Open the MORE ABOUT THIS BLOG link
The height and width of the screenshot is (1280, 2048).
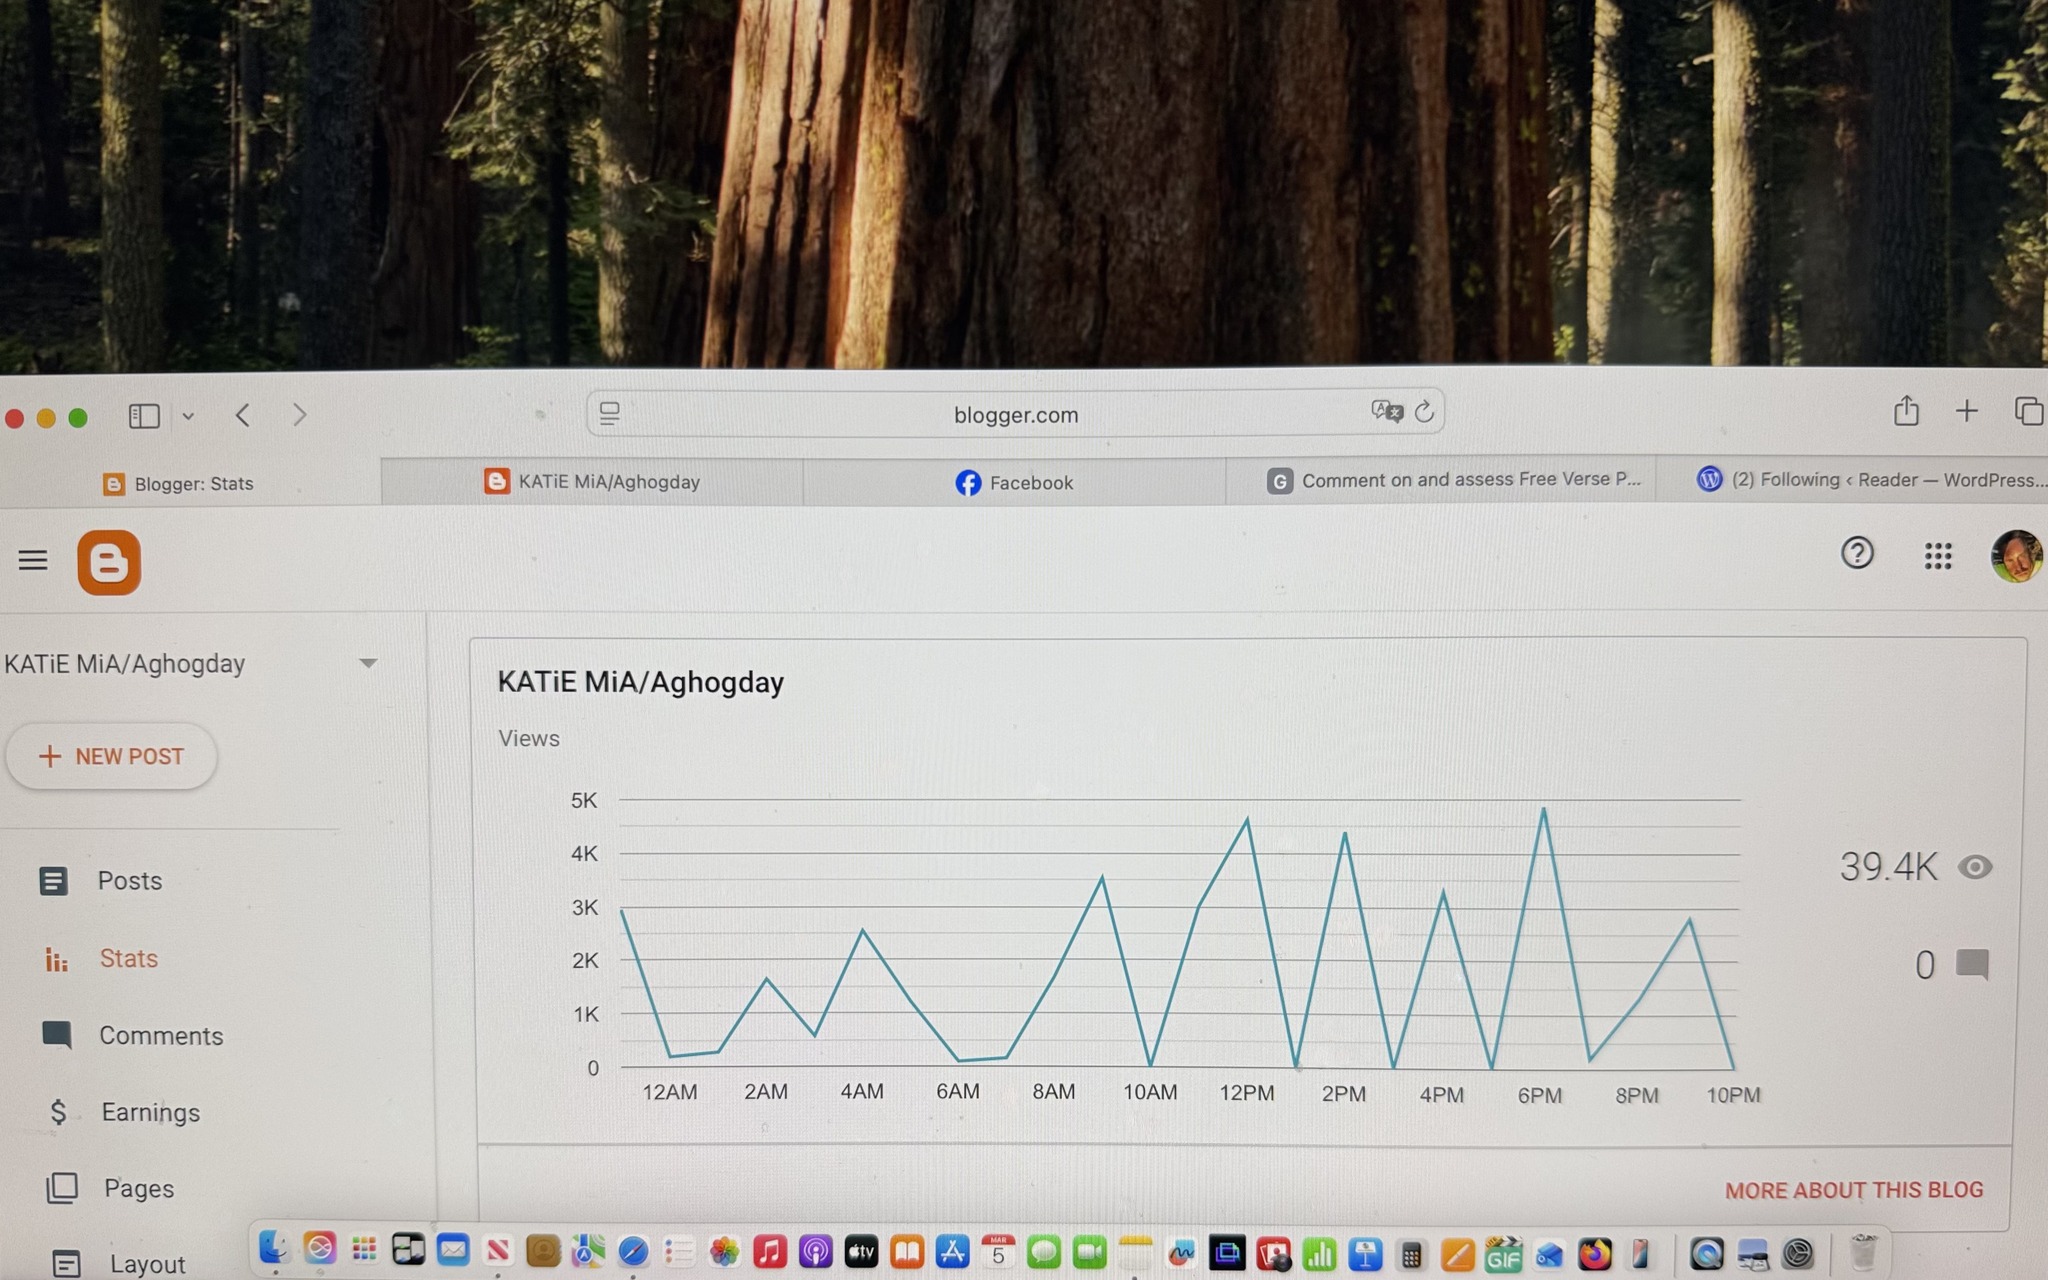pos(1853,1190)
